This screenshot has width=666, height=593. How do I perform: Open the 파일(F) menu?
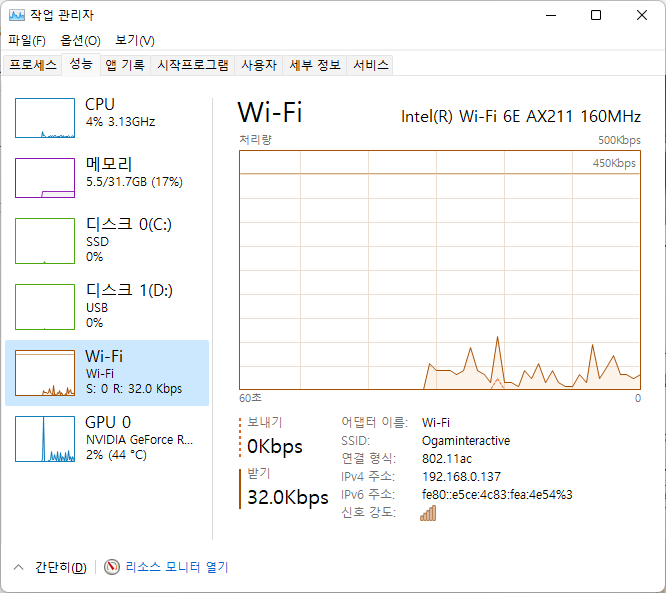pyautogui.click(x=27, y=40)
